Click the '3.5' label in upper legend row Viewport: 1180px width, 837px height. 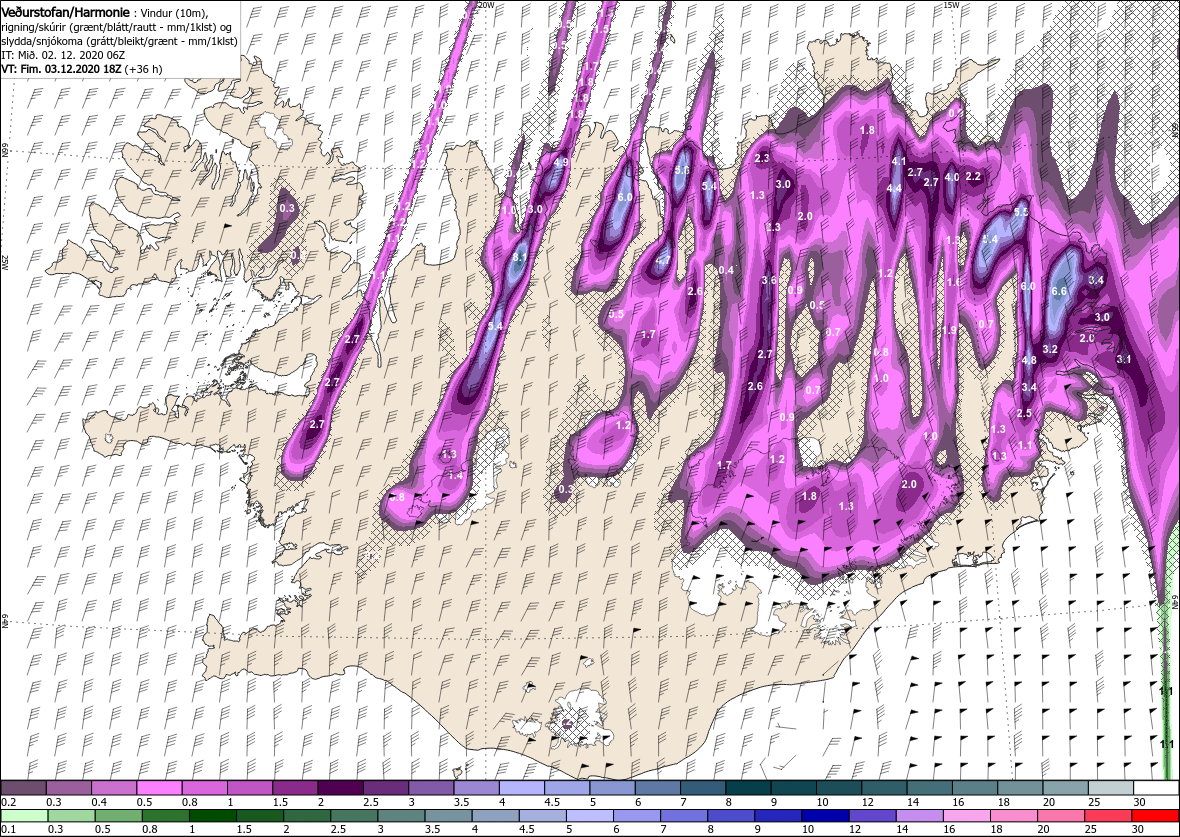point(462,802)
